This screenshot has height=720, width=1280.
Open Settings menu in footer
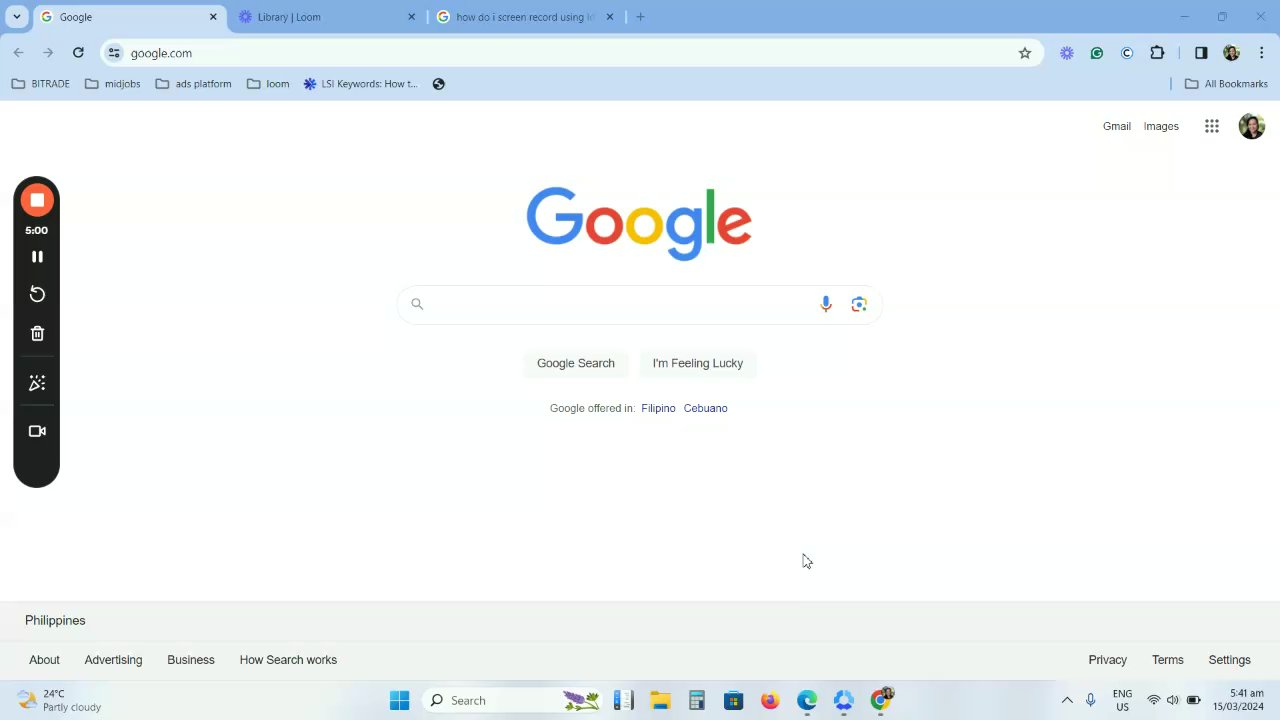tap(1229, 660)
